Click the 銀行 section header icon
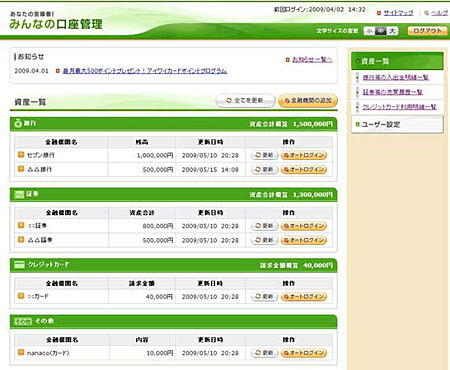This screenshot has height=370, width=450. tap(18, 123)
